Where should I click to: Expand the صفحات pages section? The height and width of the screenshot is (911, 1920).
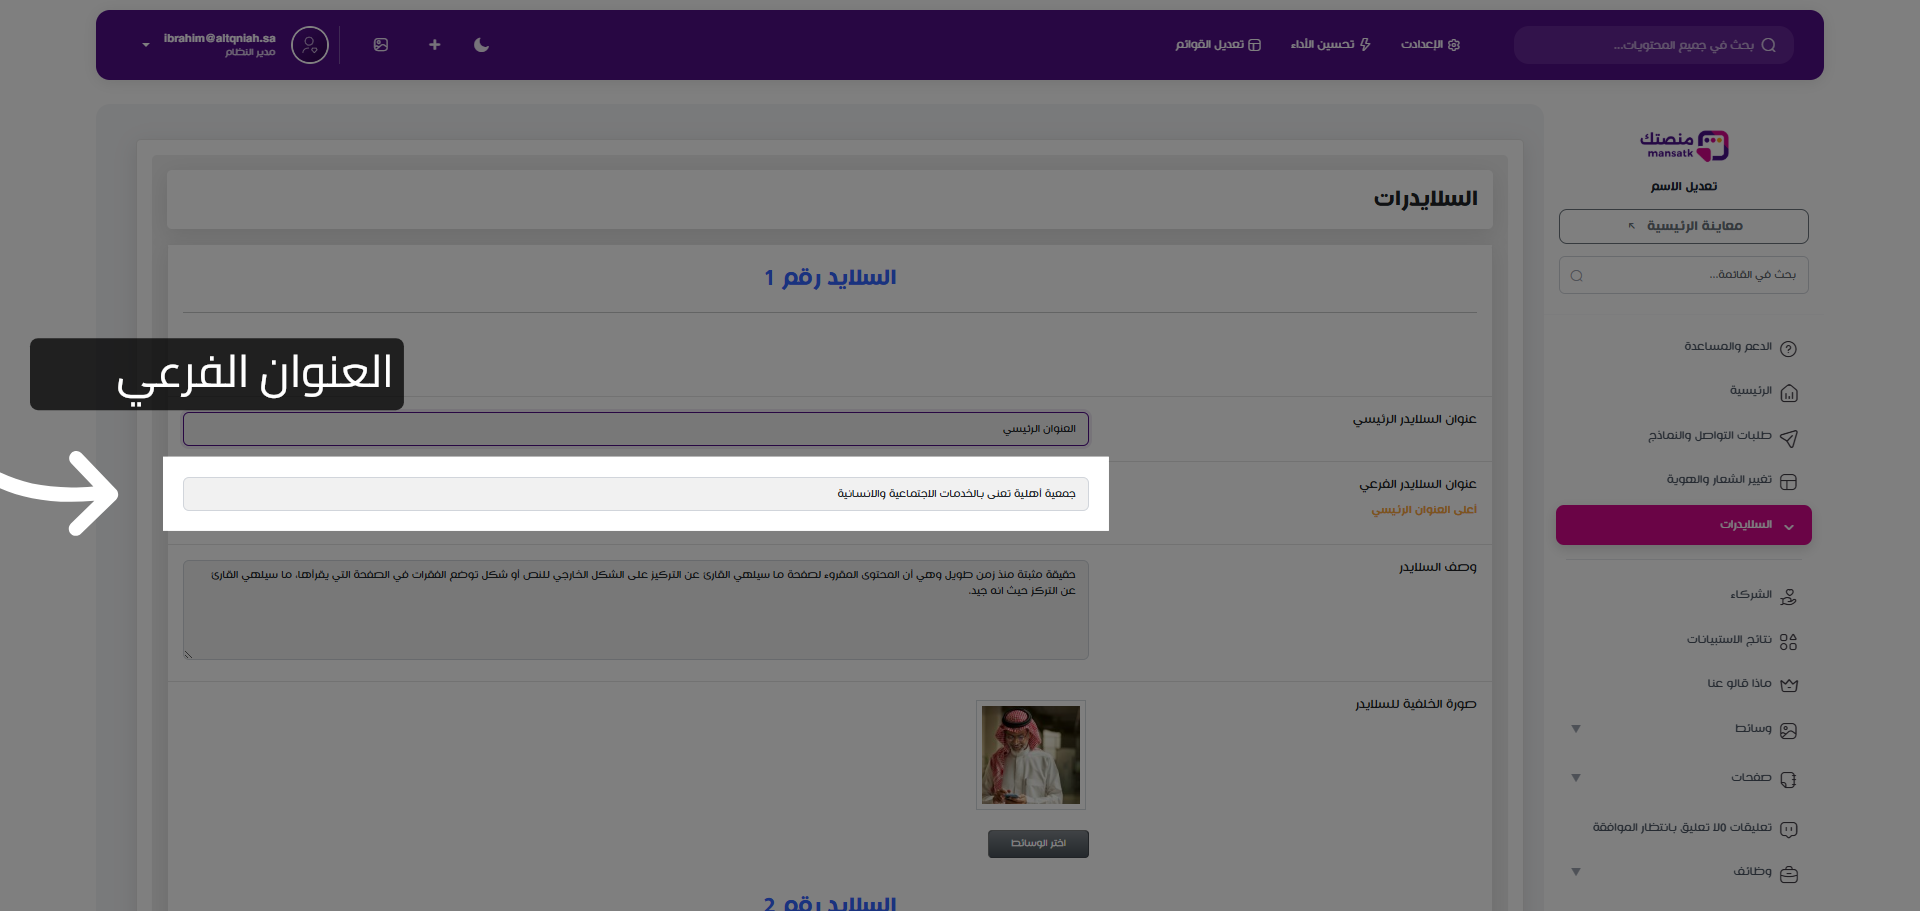1576,778
